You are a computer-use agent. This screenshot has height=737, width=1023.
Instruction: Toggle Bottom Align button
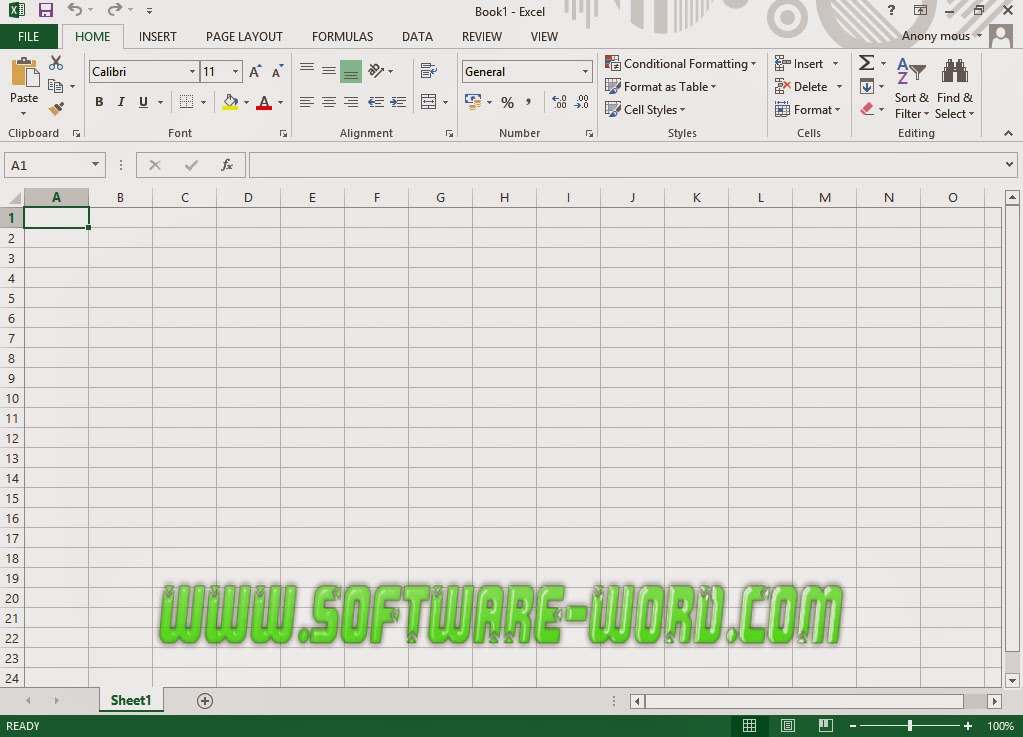[x=351, y=72]
